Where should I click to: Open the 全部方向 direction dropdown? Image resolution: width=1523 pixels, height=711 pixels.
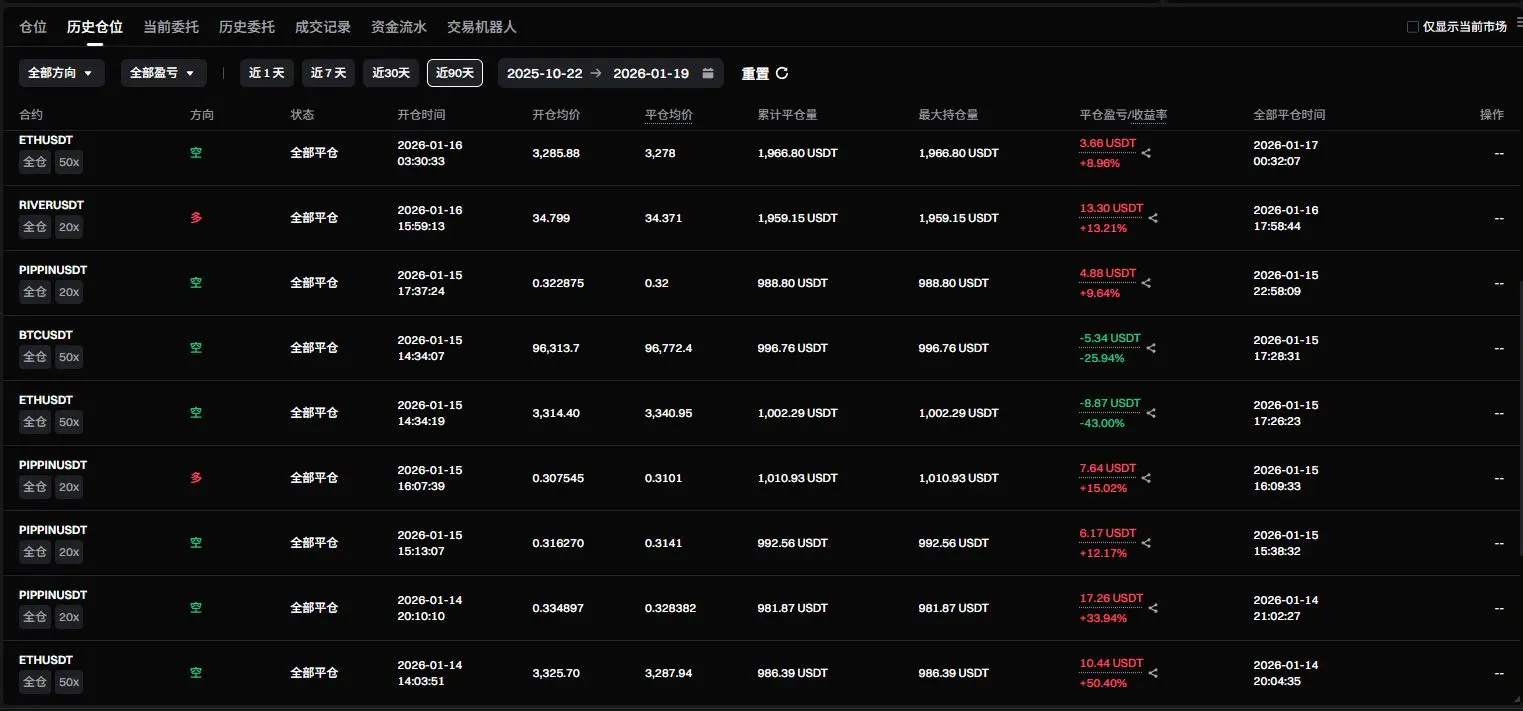pos(61,73)
